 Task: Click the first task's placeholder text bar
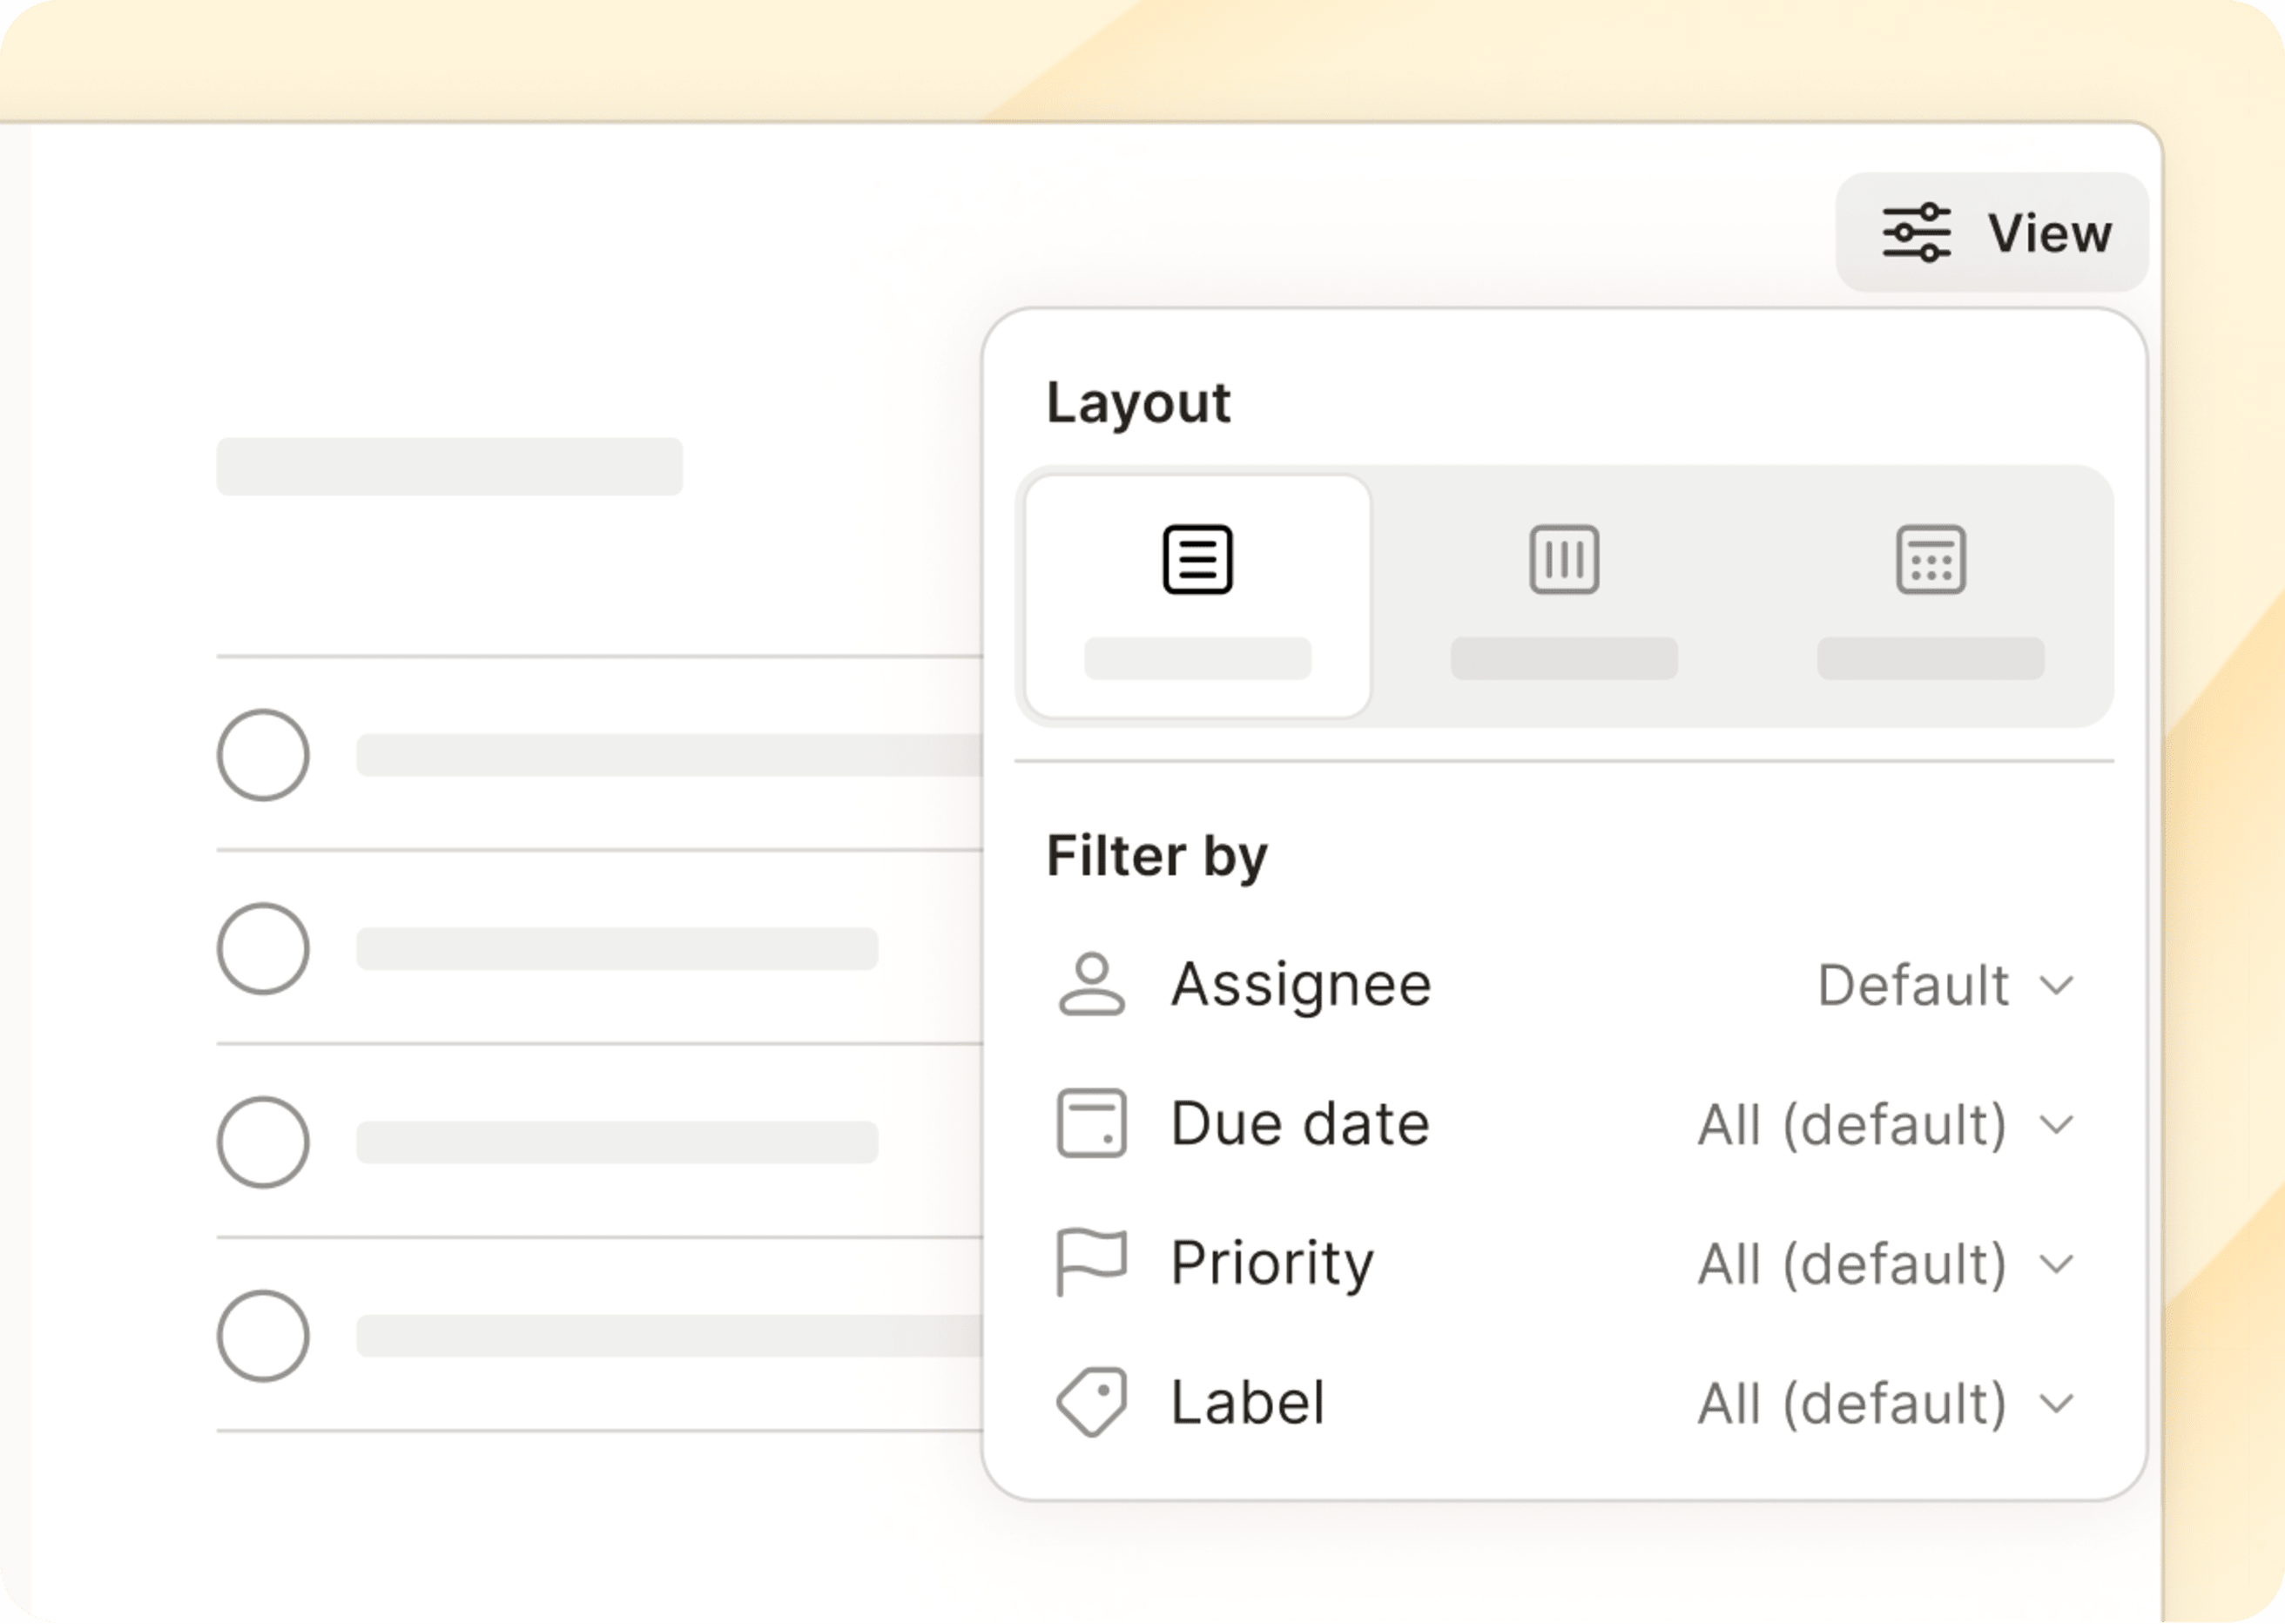[x=660, y=755]
